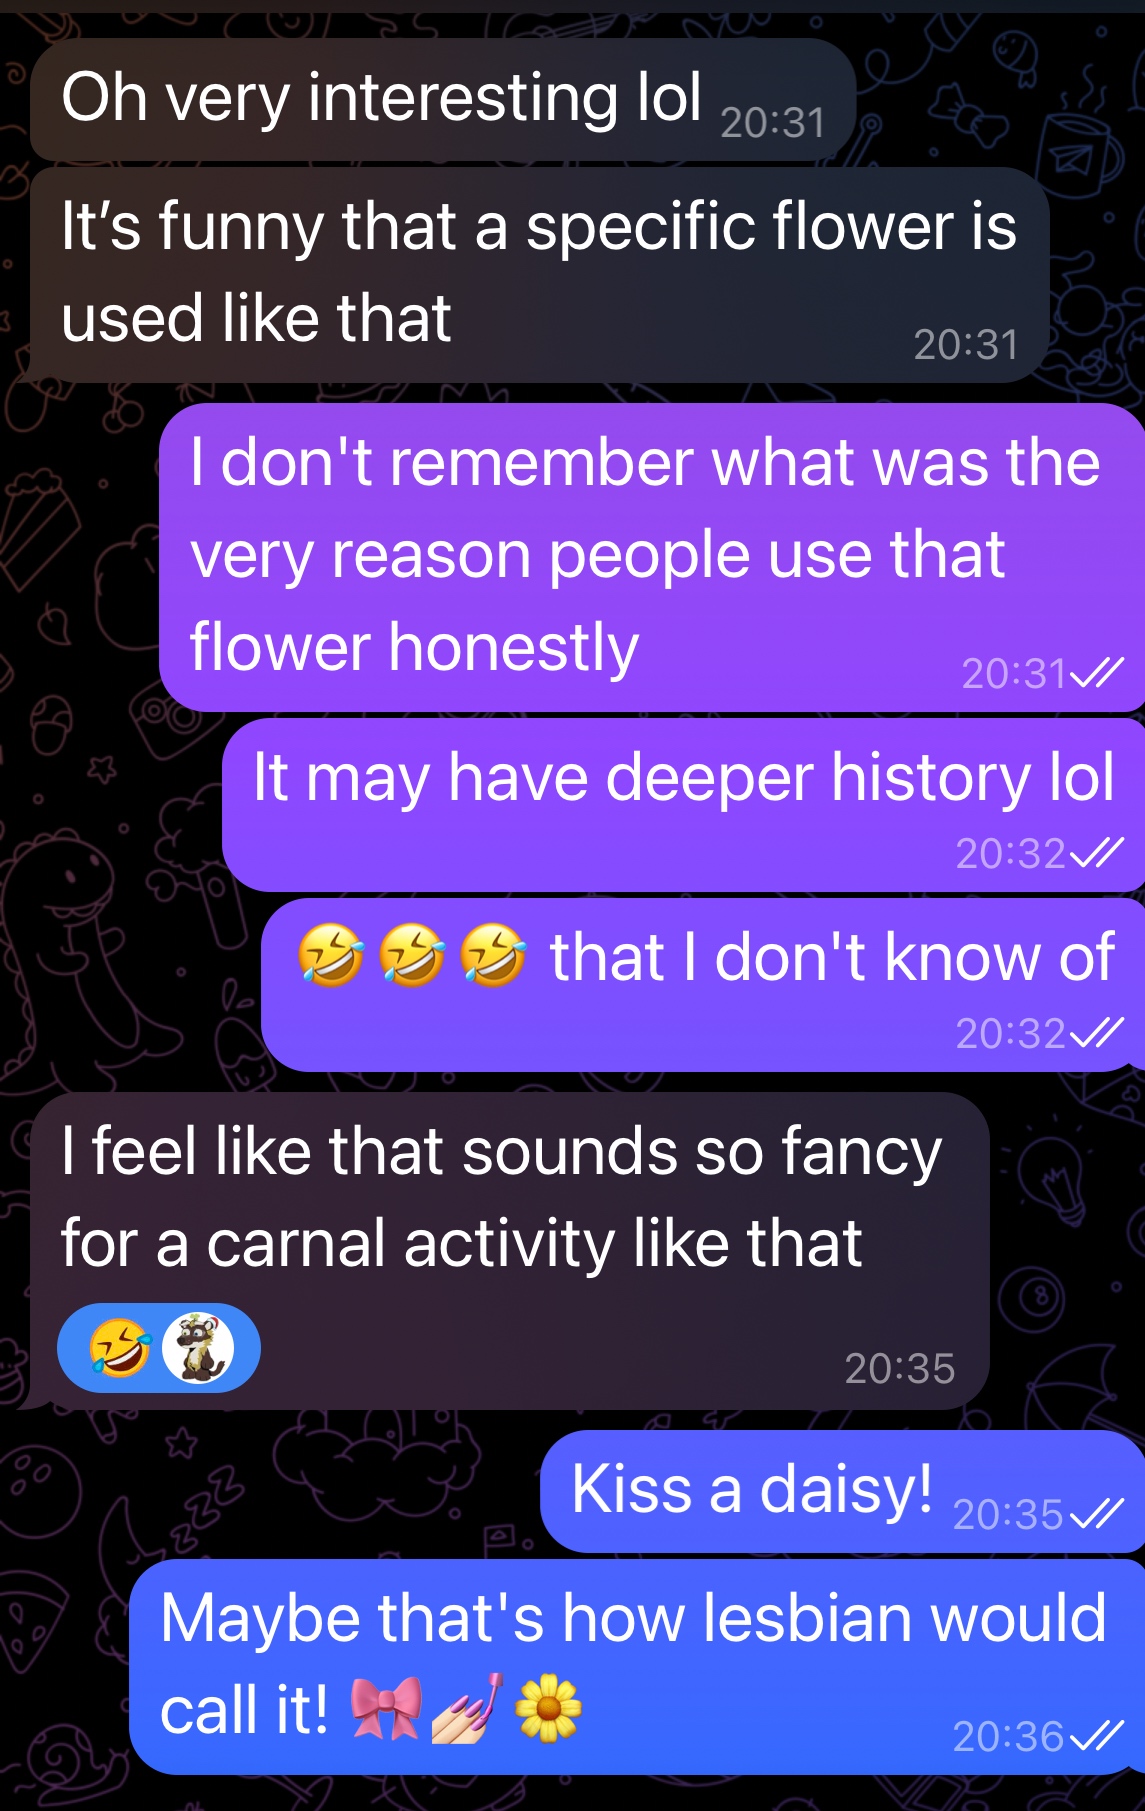Tap the laughing emoji reaction
The image size is (1145, 1811).
[119, 1348]
